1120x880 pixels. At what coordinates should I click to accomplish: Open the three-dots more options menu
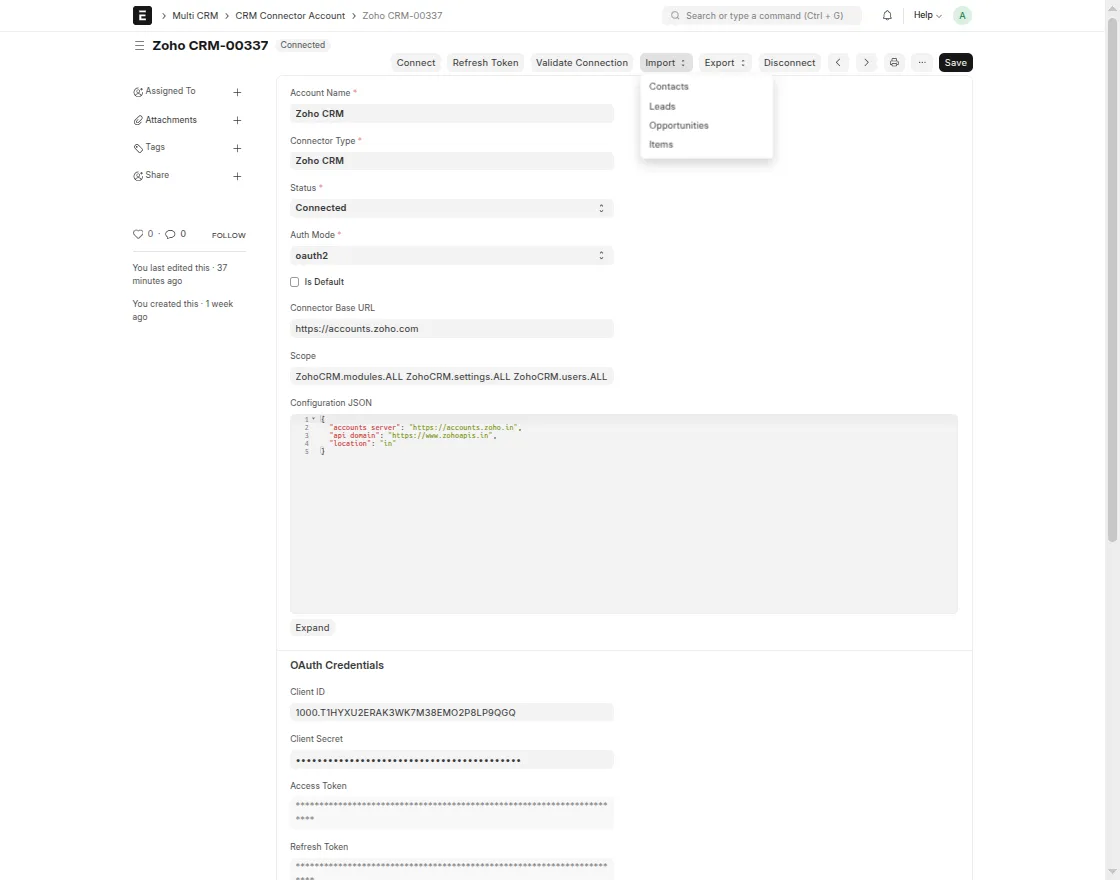pyautogui.click(x=922, y=62)
